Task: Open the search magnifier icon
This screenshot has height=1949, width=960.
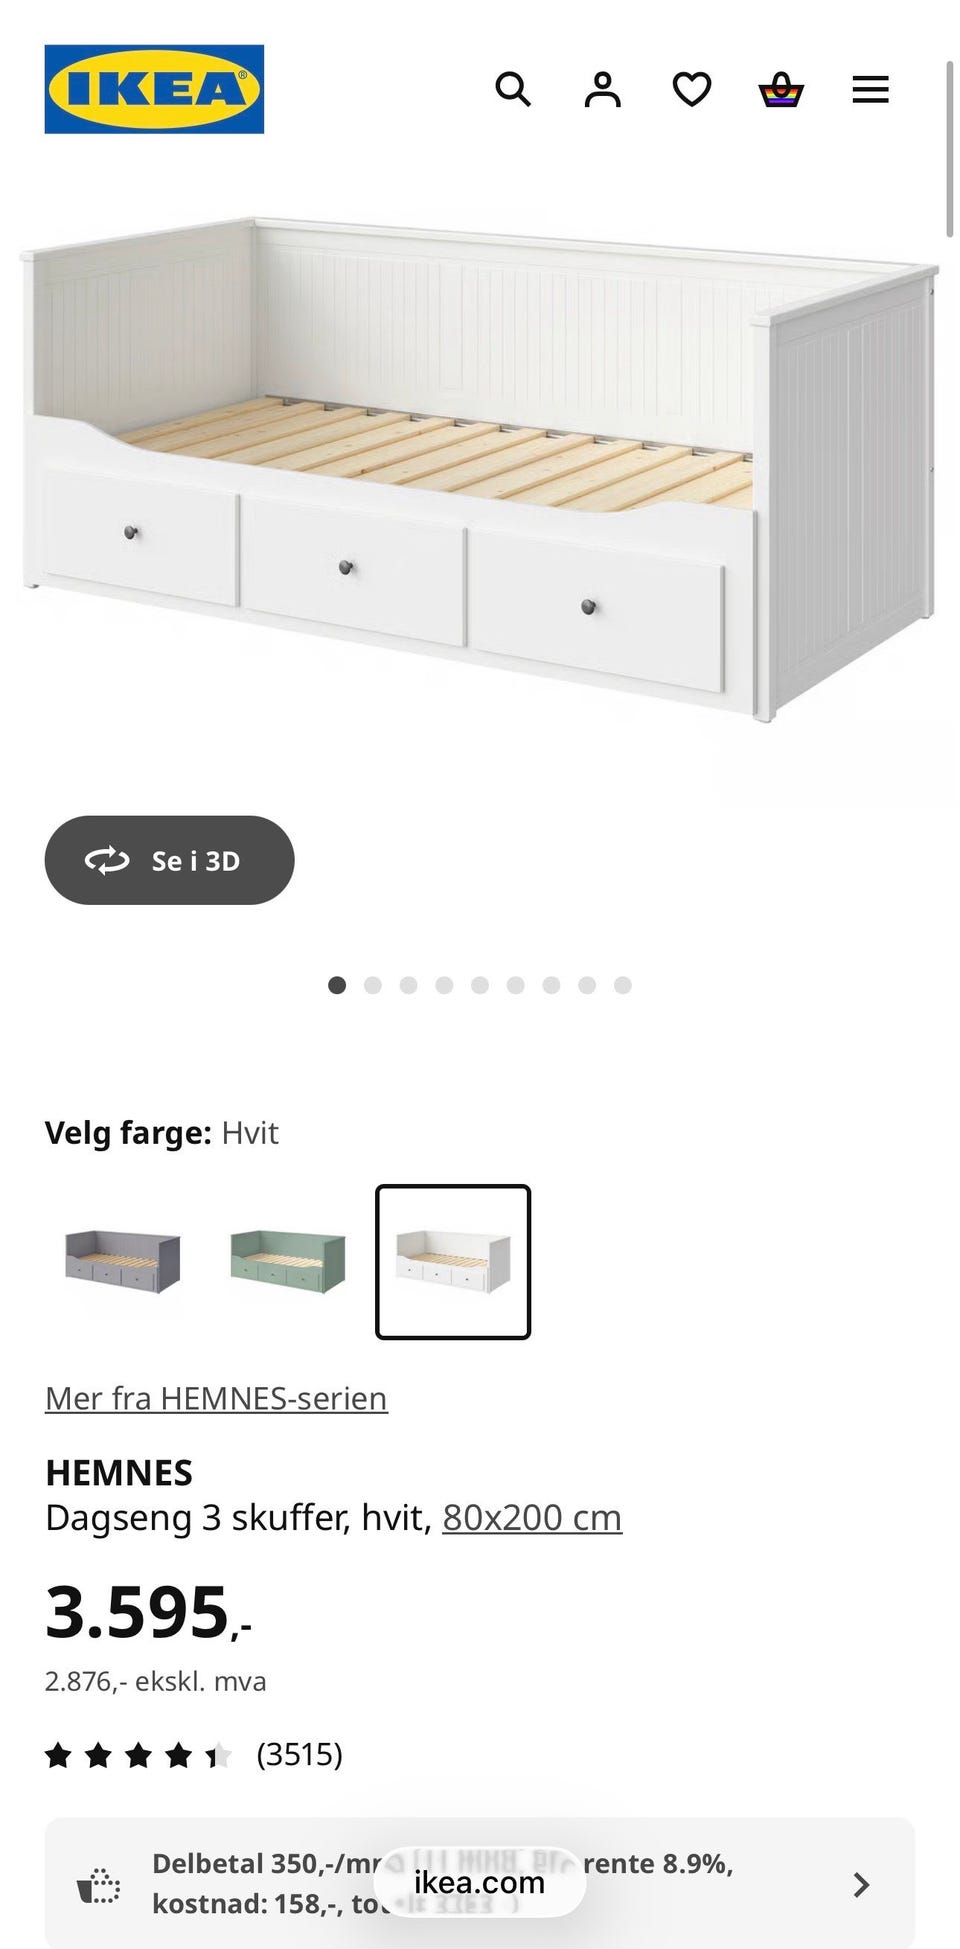Action: pos(513,89)
